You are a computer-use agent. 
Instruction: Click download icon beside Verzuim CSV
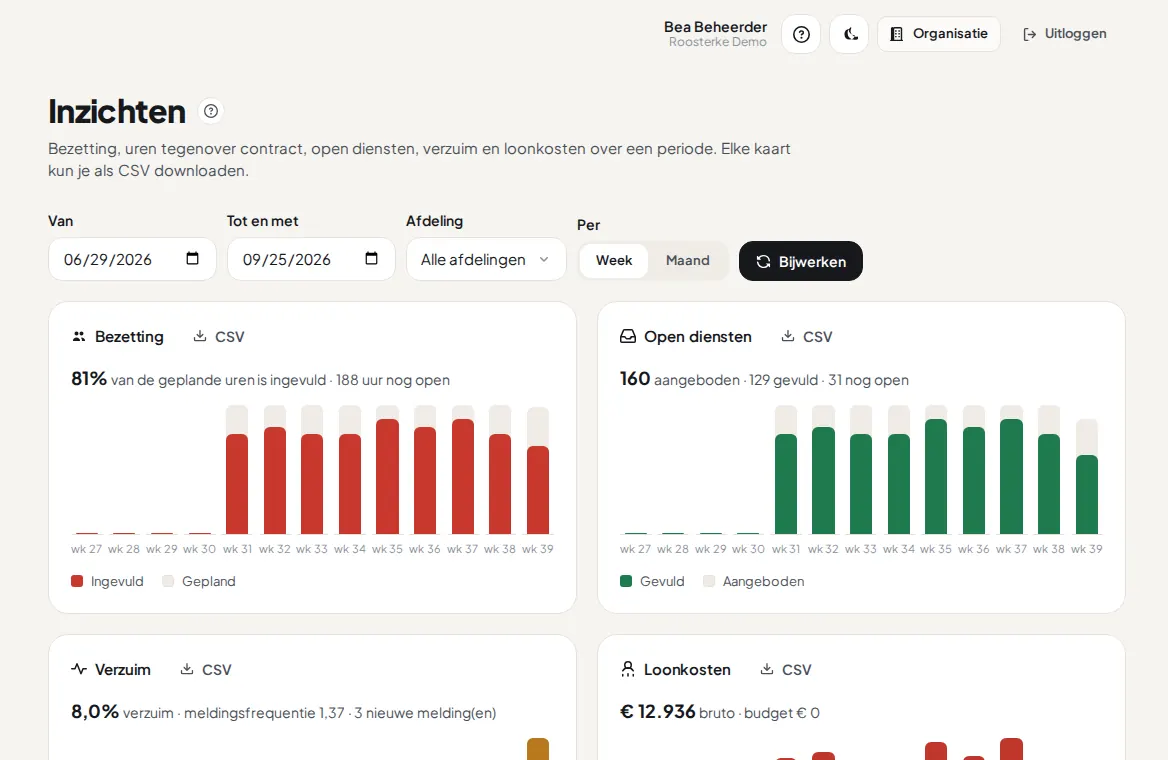click(187, 669)
